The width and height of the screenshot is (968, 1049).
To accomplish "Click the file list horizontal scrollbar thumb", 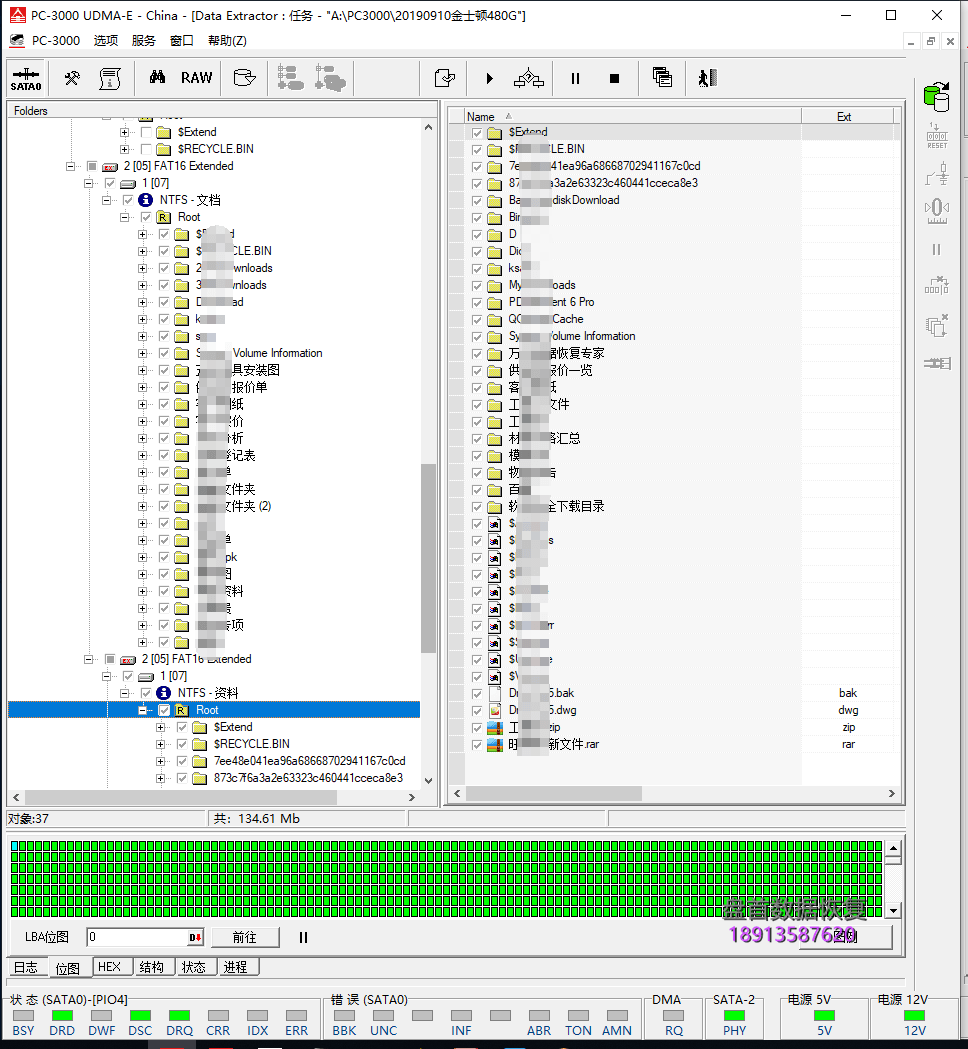I will (554, 793).
